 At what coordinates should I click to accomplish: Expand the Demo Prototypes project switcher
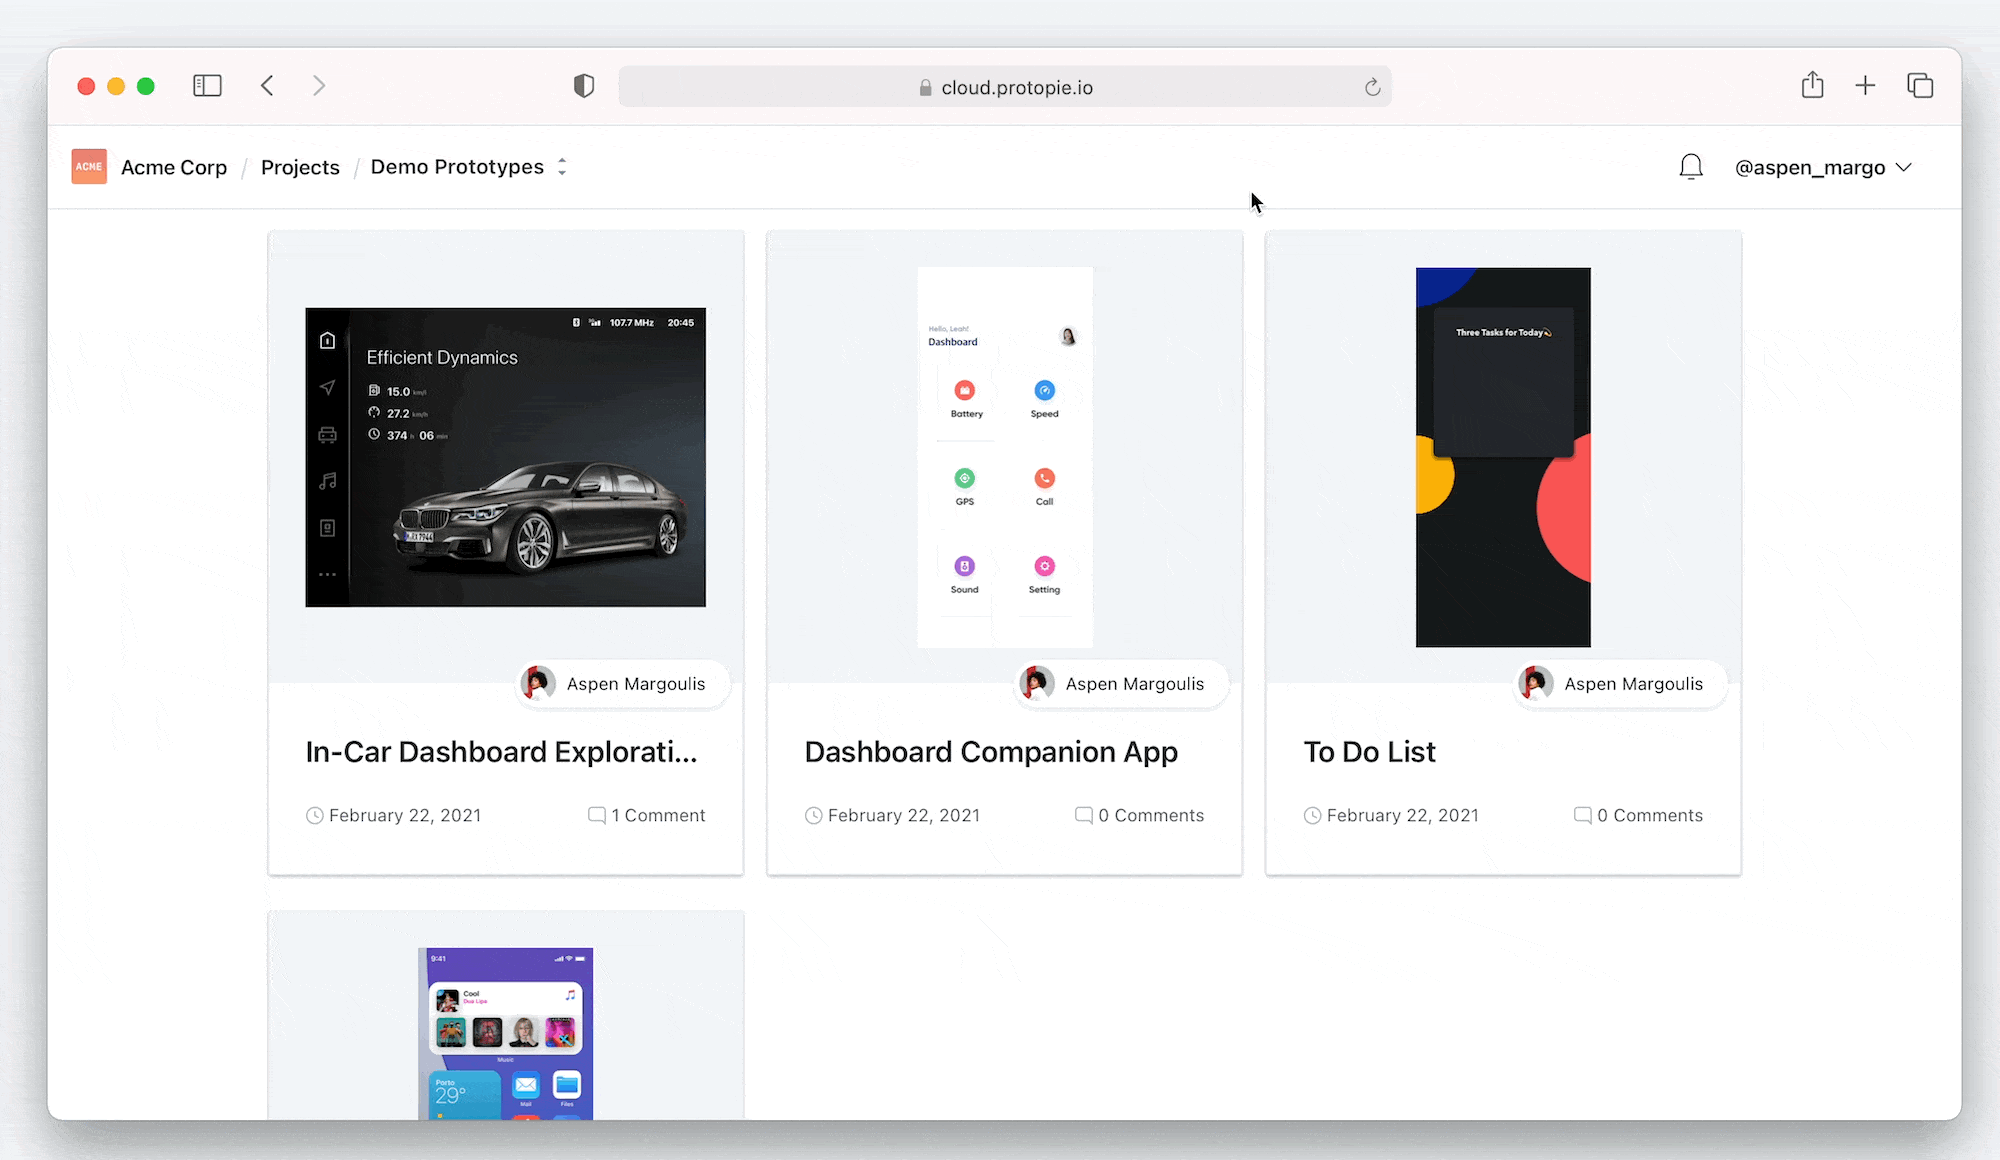562,167
